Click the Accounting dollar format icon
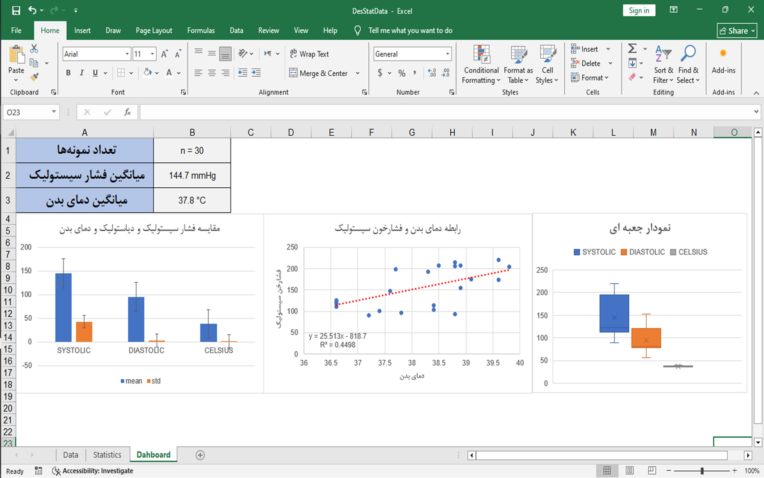Viewport: 764px width, 478px height. coord(380,73)
